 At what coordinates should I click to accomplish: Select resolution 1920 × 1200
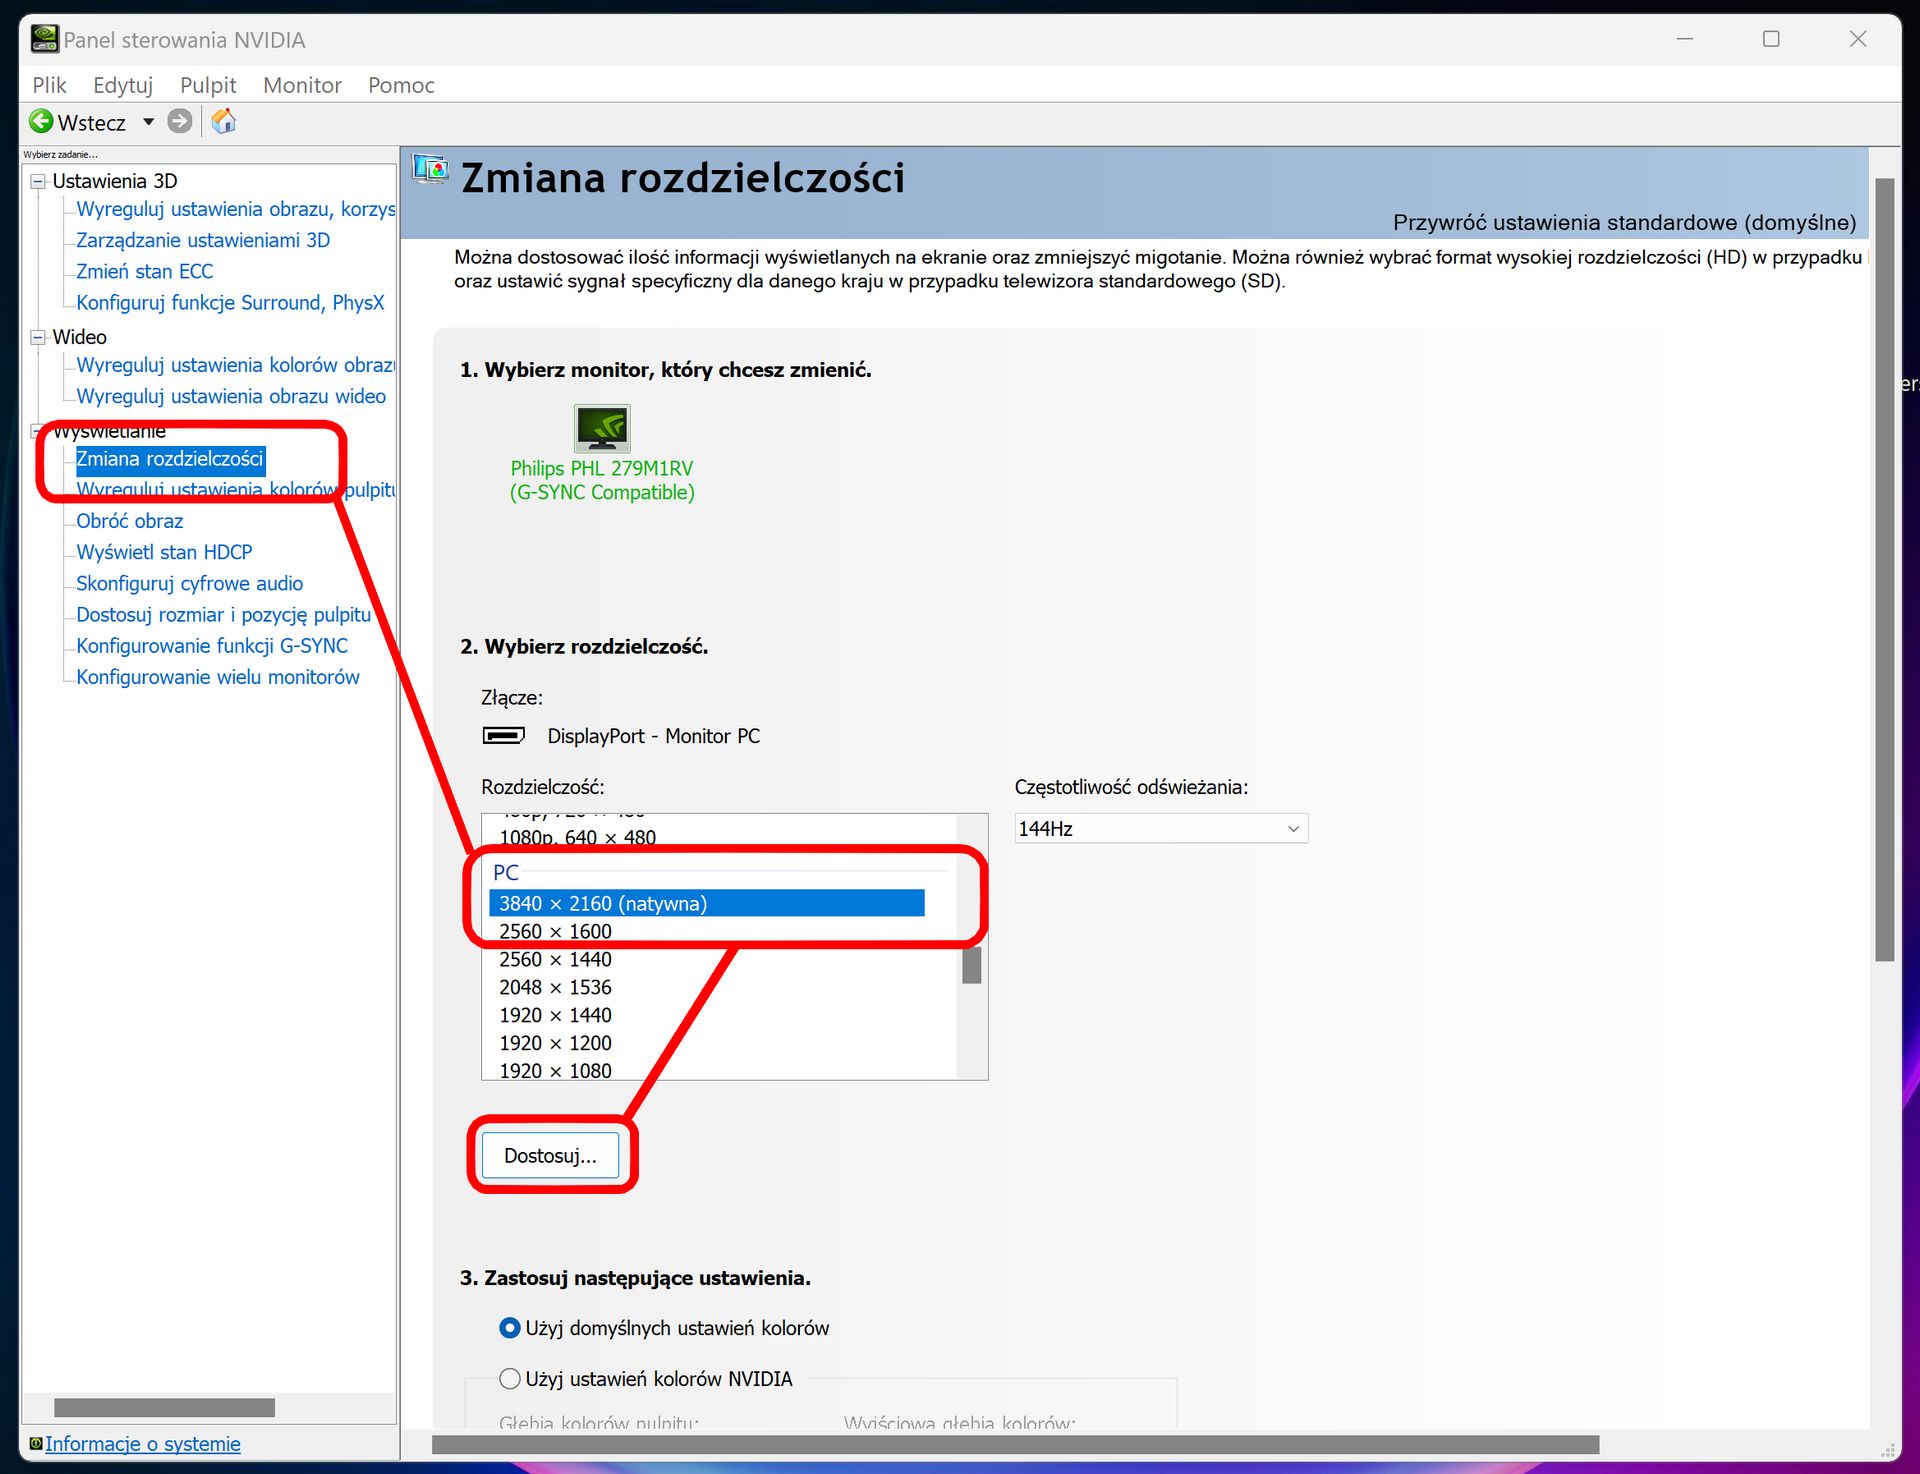click(x=706, y=1043)
